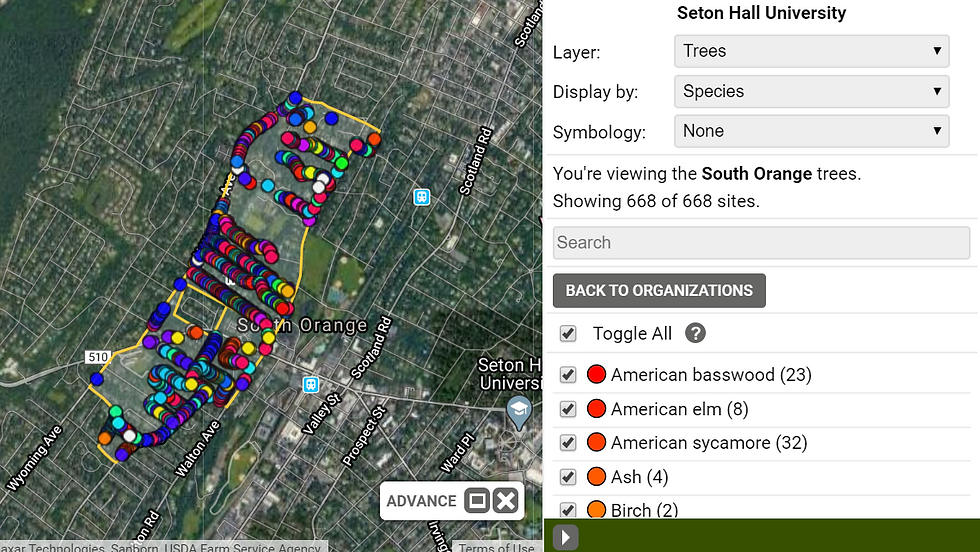
Task: Click the Seton Hall University graduation cap marker
Action: coord(519,411)
